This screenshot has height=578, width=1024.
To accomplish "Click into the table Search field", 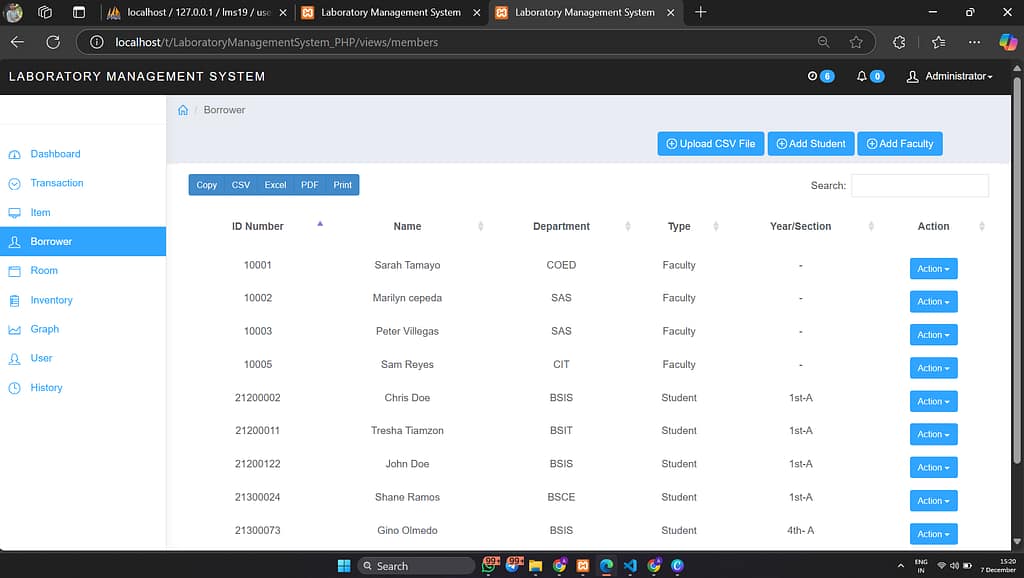I will pos(919,186).
